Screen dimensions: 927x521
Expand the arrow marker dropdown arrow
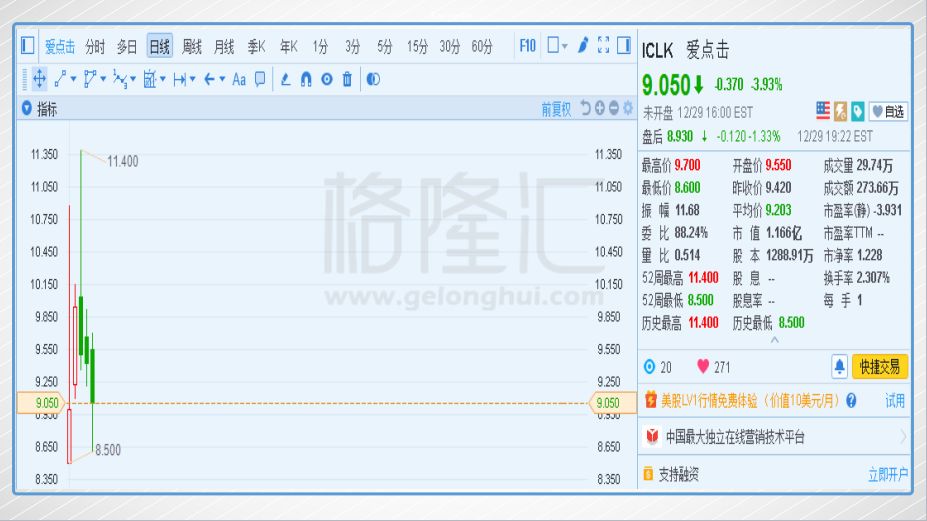click(222, 79)
